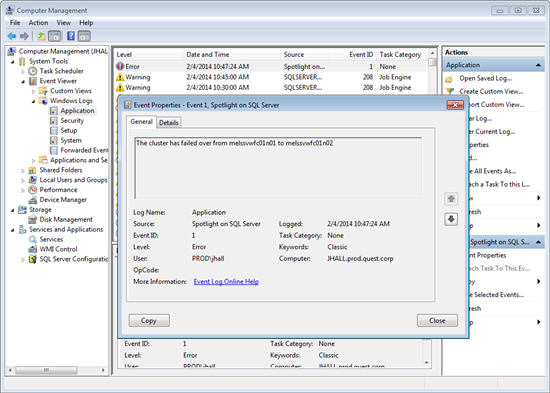Select the Windows Logs node
Image resolution: width=550 pixels, height=393 pixels.
(x=71, y=101)
